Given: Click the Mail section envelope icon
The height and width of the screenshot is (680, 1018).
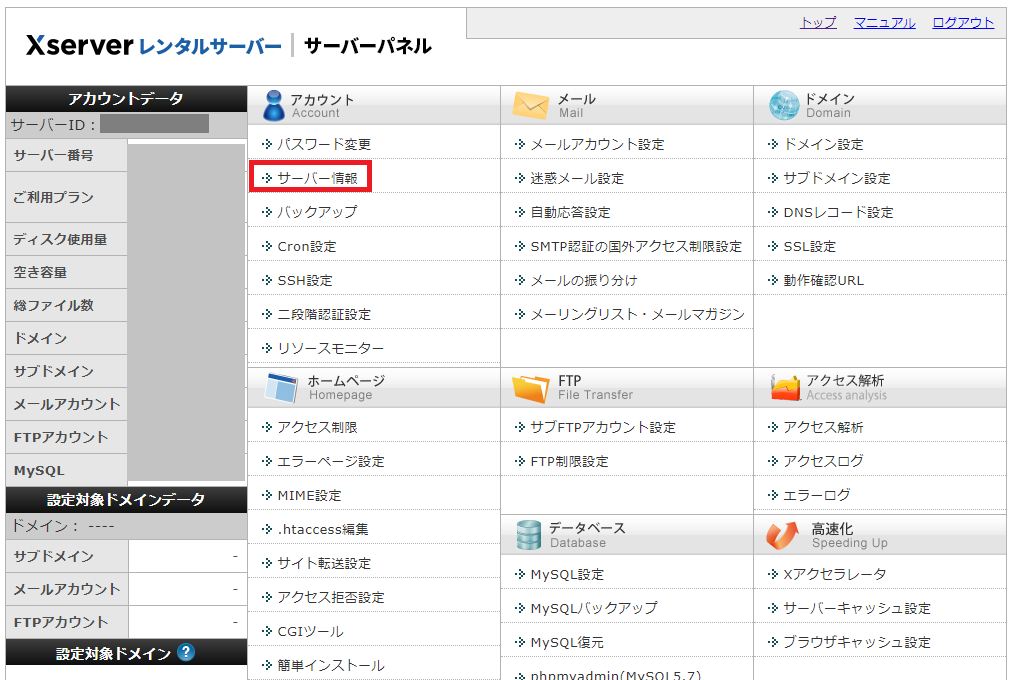Looking at the screenshot, I should [530, 105].
